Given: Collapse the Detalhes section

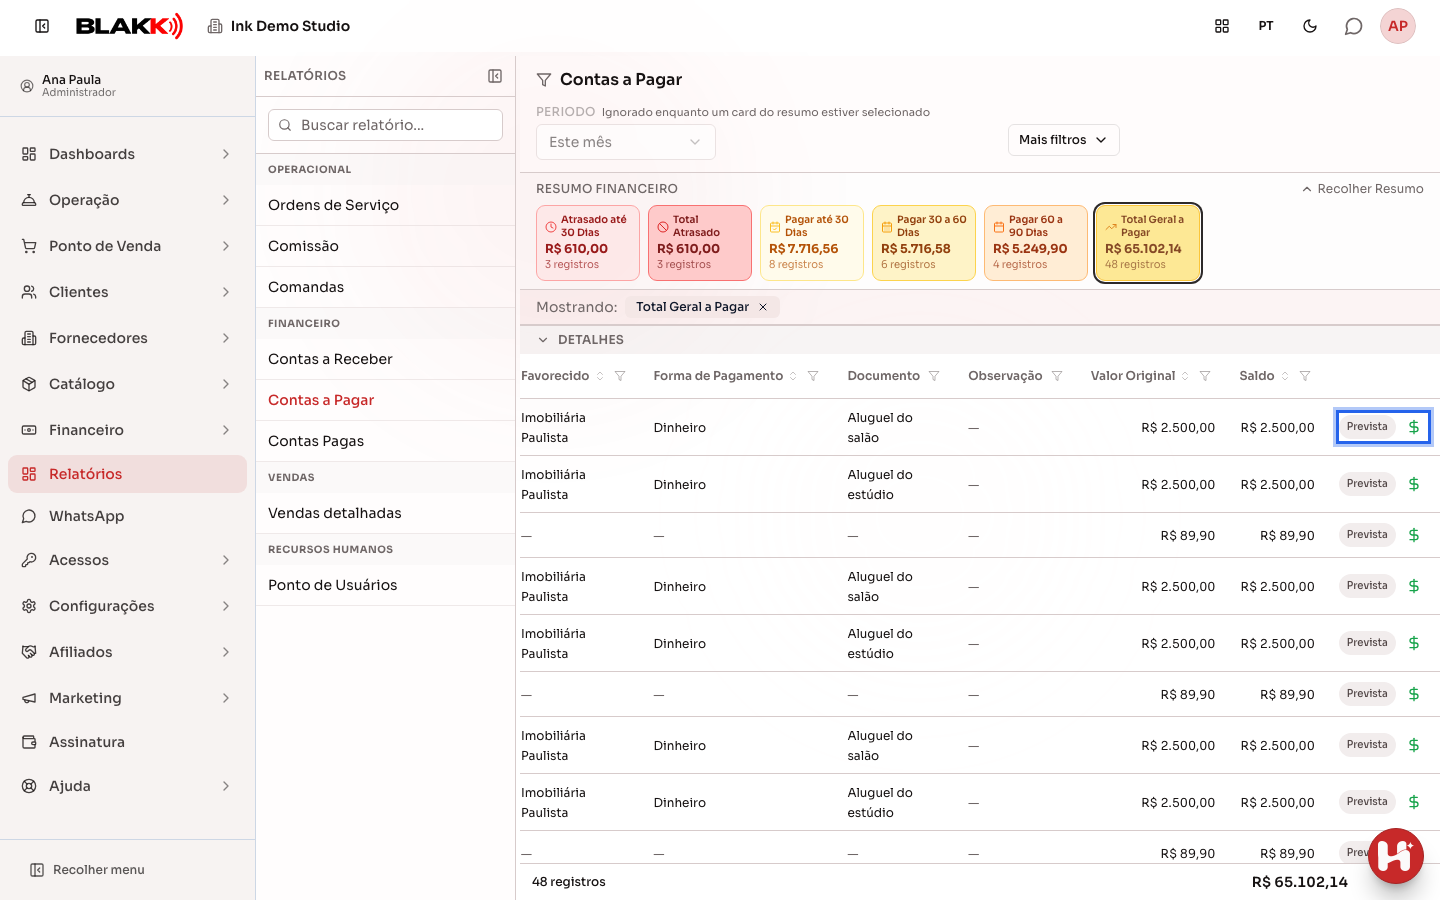Looking at the screenshot, I should (543, 340).
